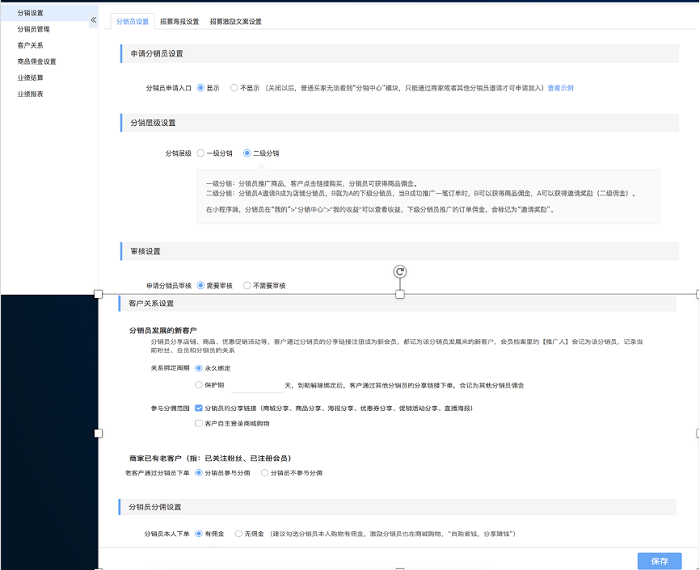Click the rotate handle icon above selection
The width and height of the screenshot is (700, 570).
(400, 271)
